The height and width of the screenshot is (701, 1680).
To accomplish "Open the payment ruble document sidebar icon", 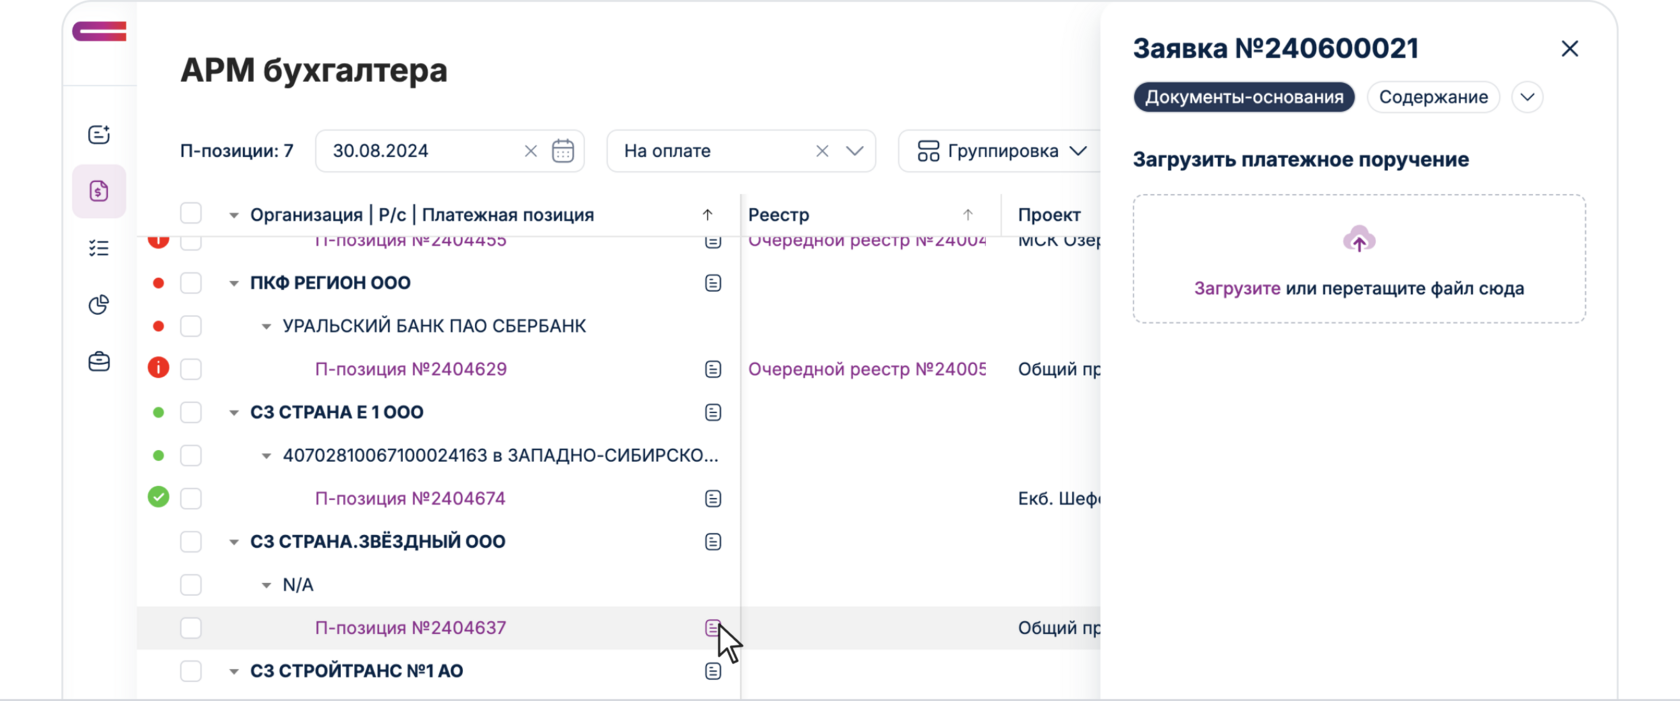I will pyautogui.click(x=99, y=191).
